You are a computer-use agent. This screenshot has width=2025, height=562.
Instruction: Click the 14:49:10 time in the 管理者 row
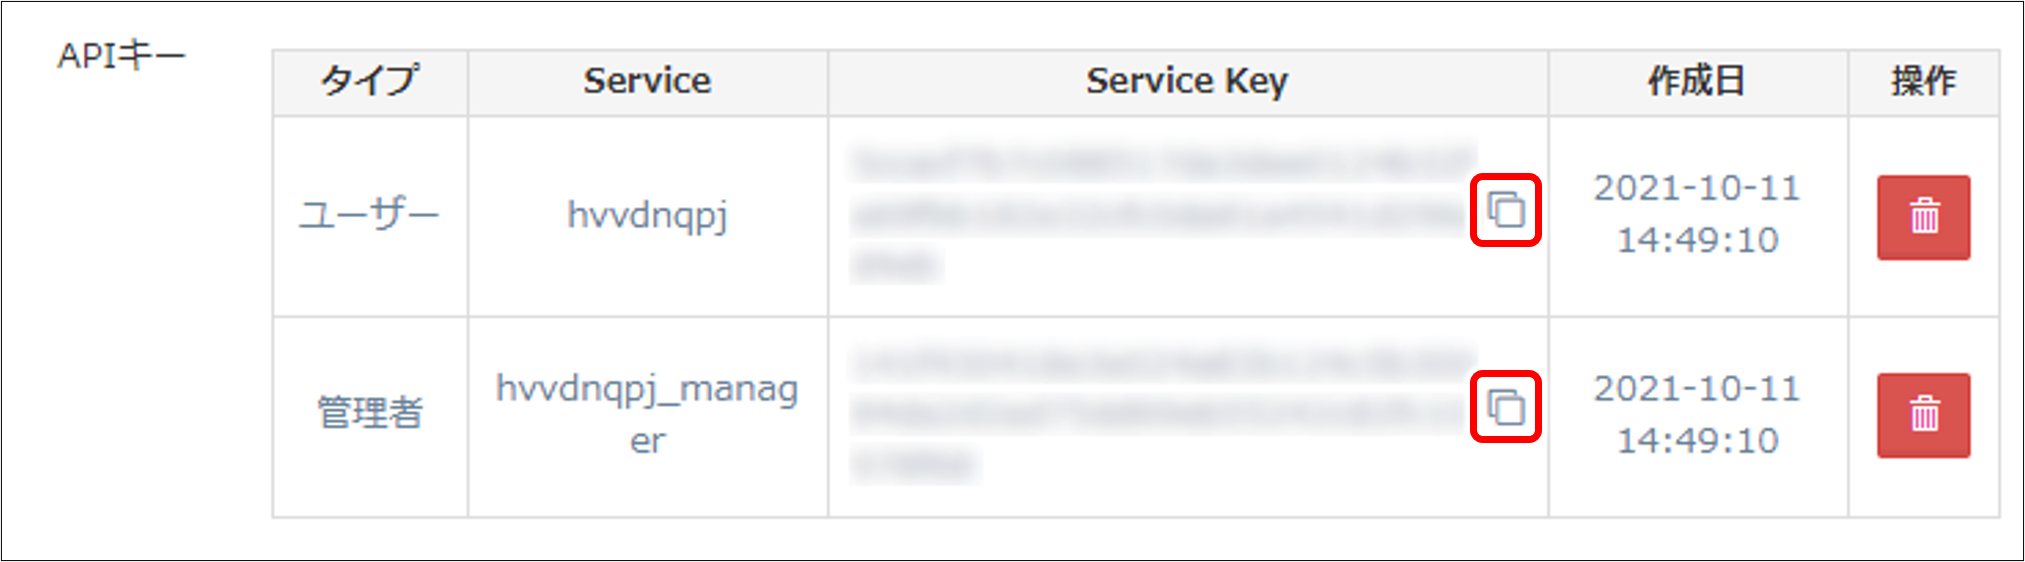pyautogui.click(x=1697, y=440)
